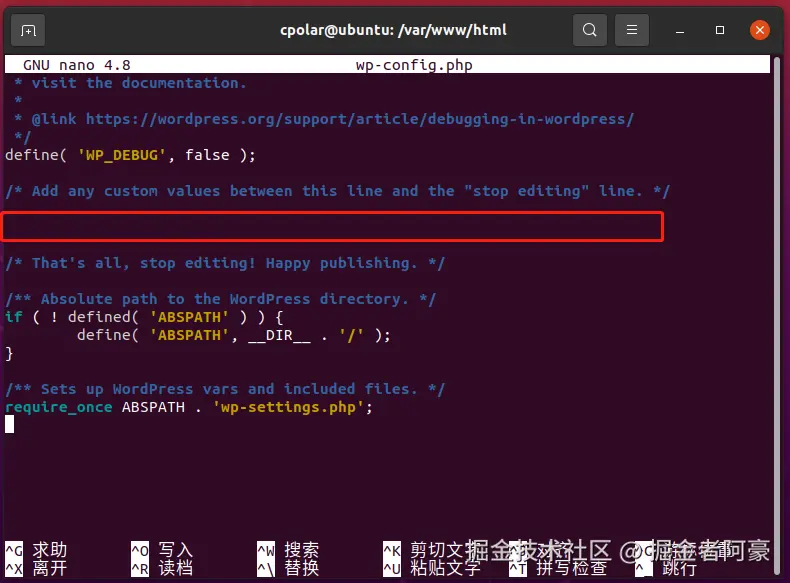Click the wp-config.php filename in the nano header
The width and height of the screenshot is (790, 583).
point(414,65)
